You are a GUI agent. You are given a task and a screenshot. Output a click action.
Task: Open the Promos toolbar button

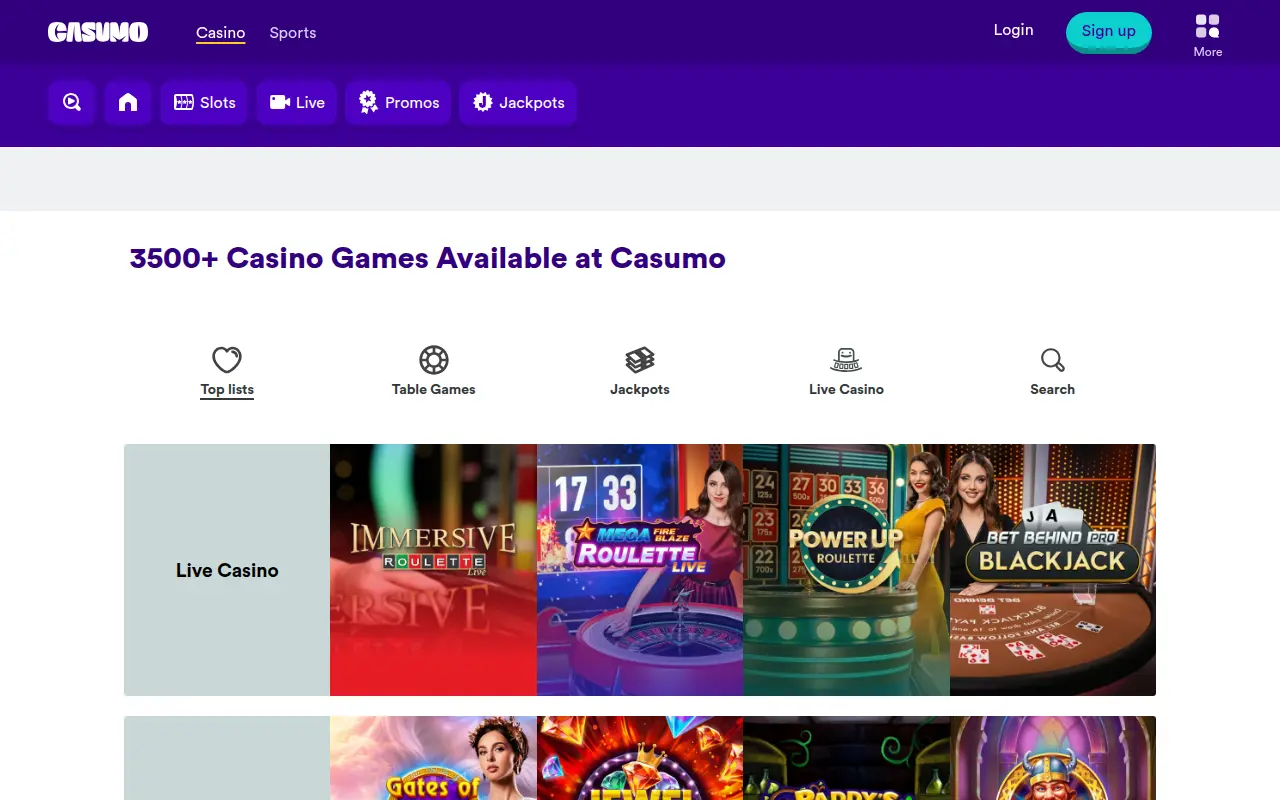click(398, 102)
